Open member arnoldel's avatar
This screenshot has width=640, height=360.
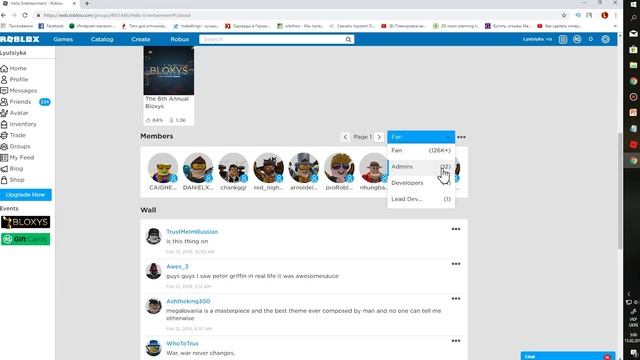pos(304,167)
